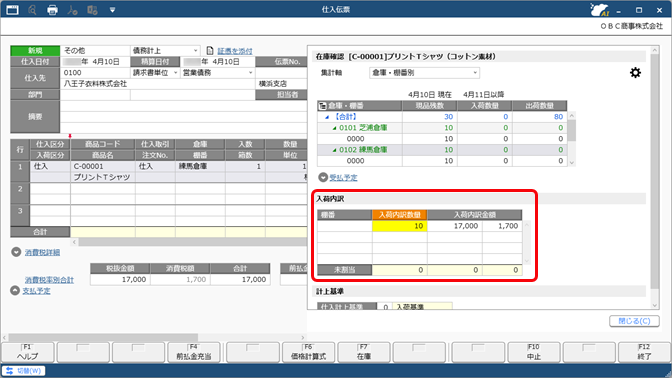
Task: Click the AI assistant icon
Action: [x=600, y=9]
